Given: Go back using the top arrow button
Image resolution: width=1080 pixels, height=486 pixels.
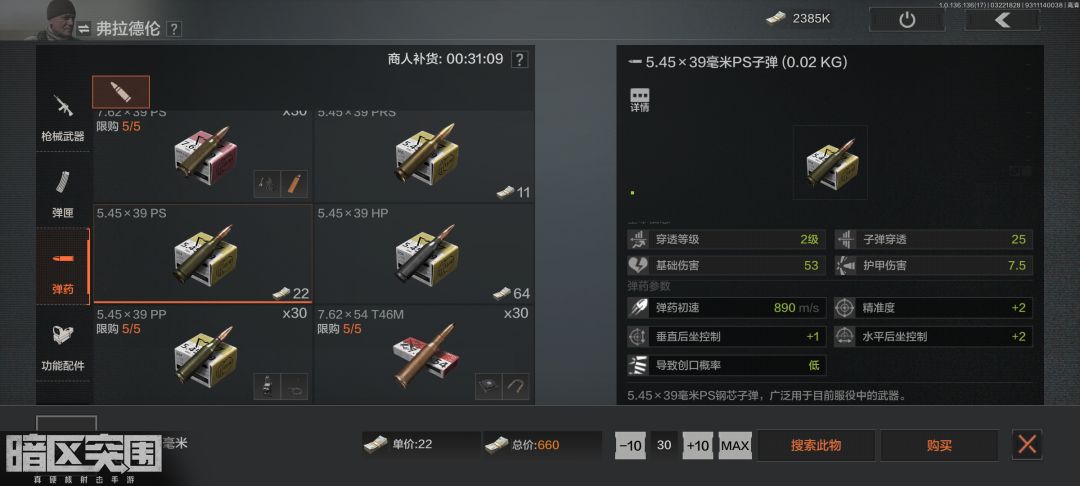Looking at the screenshot, I should (1002, 20).
